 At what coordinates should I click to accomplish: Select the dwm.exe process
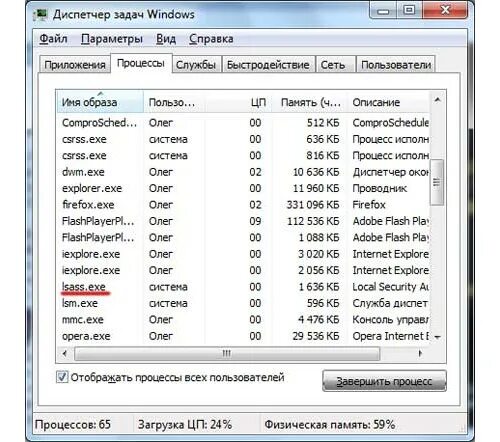pyautogui.click(x=243, y=172)
